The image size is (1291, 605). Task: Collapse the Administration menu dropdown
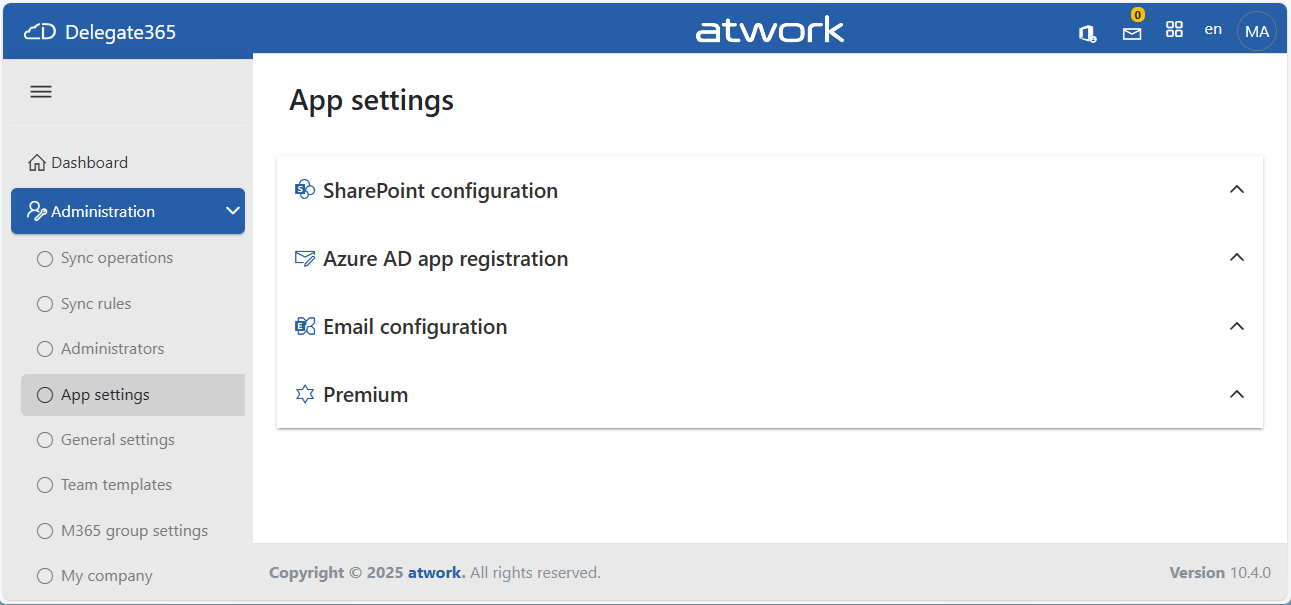pos(232,211)
